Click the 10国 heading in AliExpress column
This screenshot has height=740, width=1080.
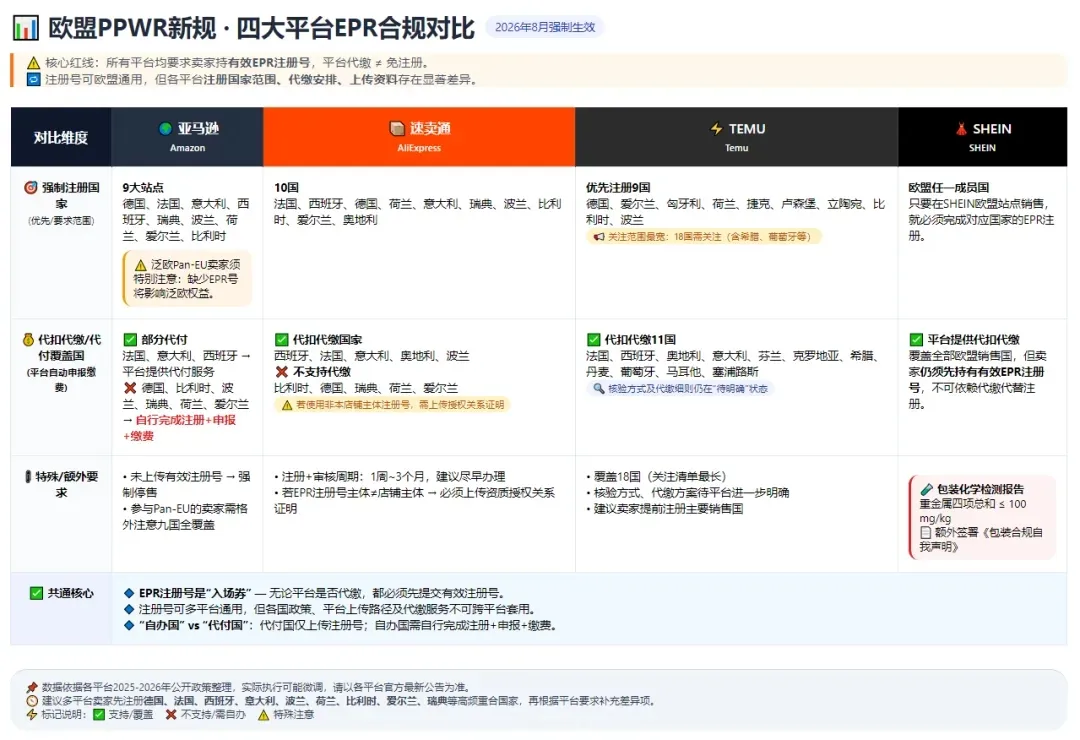pyautogui.click(x=287, y=187)
